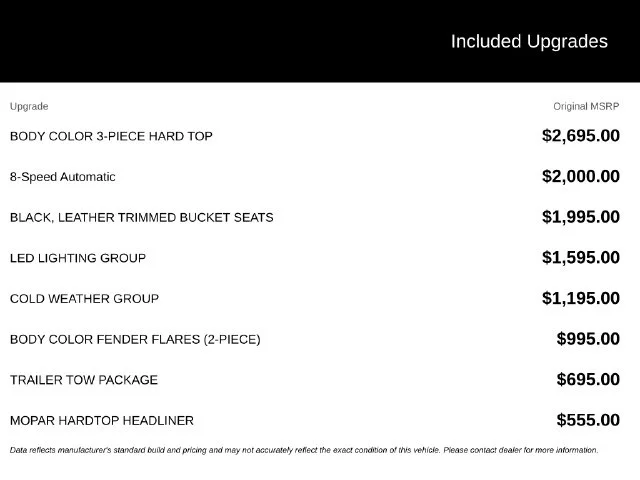Click the $555.00 price value
640x480 pixels.
coord(588,420)
